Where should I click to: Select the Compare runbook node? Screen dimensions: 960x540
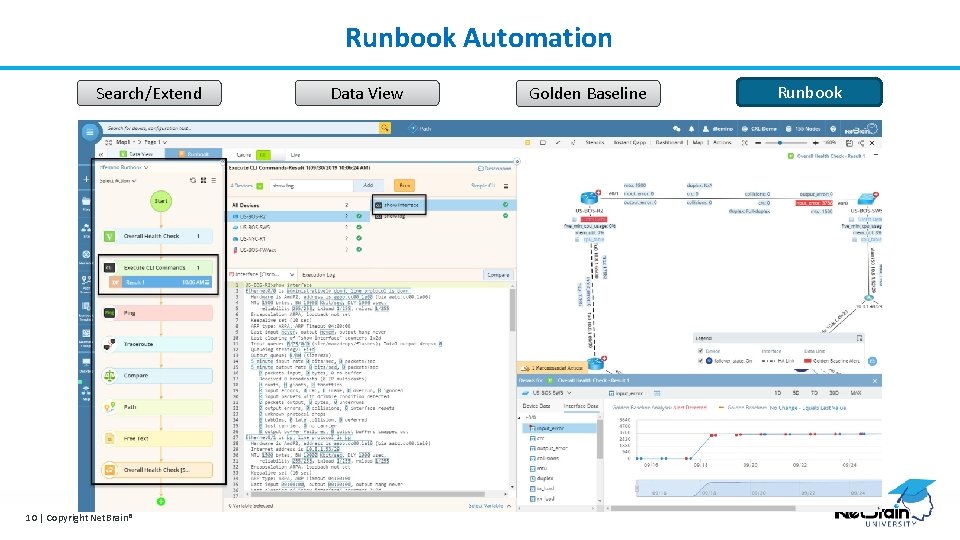[158, 375]
